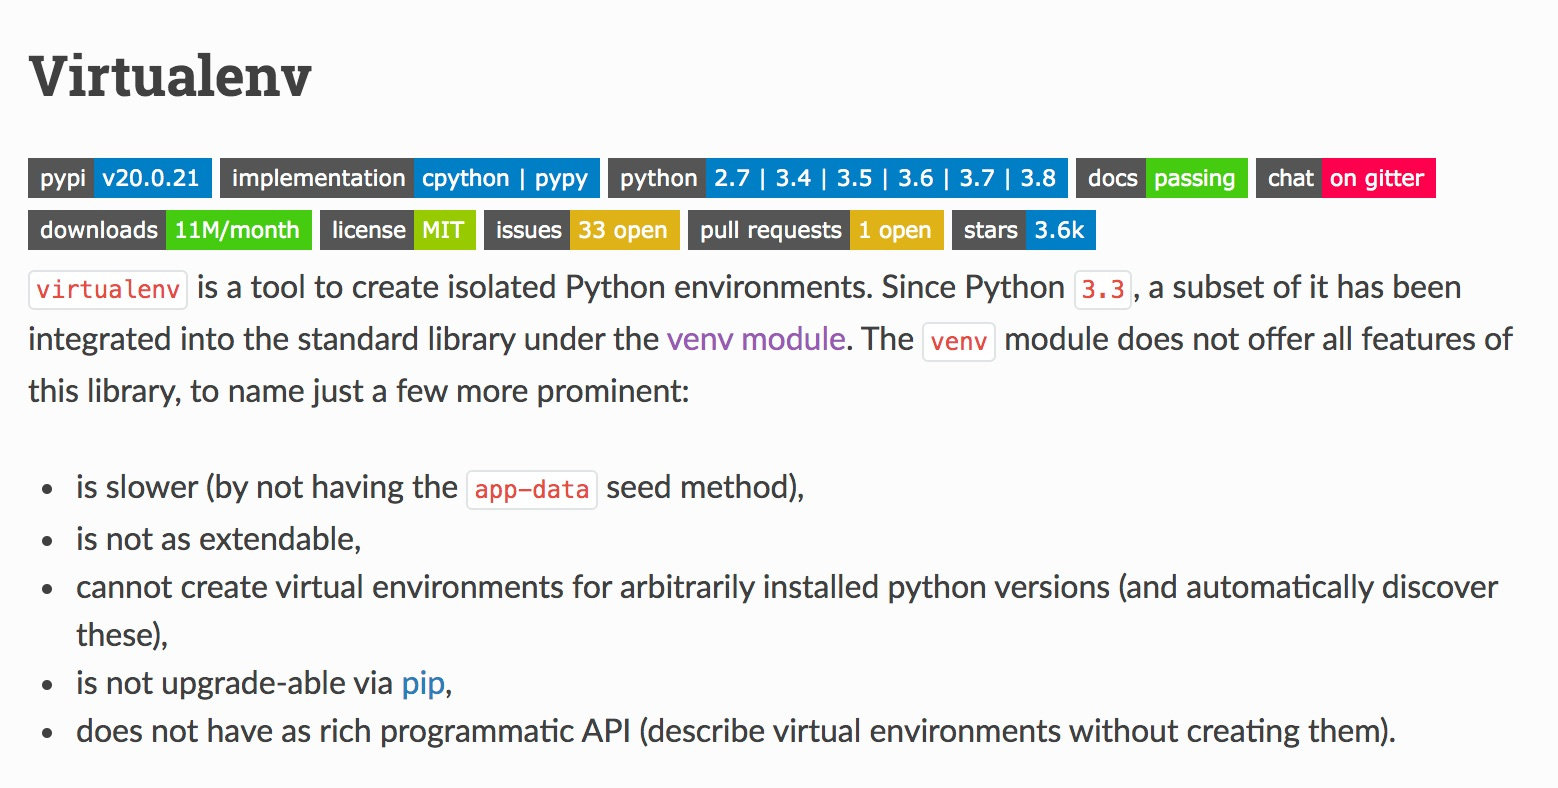Click the chat on gitter badge
The height and width of the screenshot is (788, 1558).
click(1345, 178)
